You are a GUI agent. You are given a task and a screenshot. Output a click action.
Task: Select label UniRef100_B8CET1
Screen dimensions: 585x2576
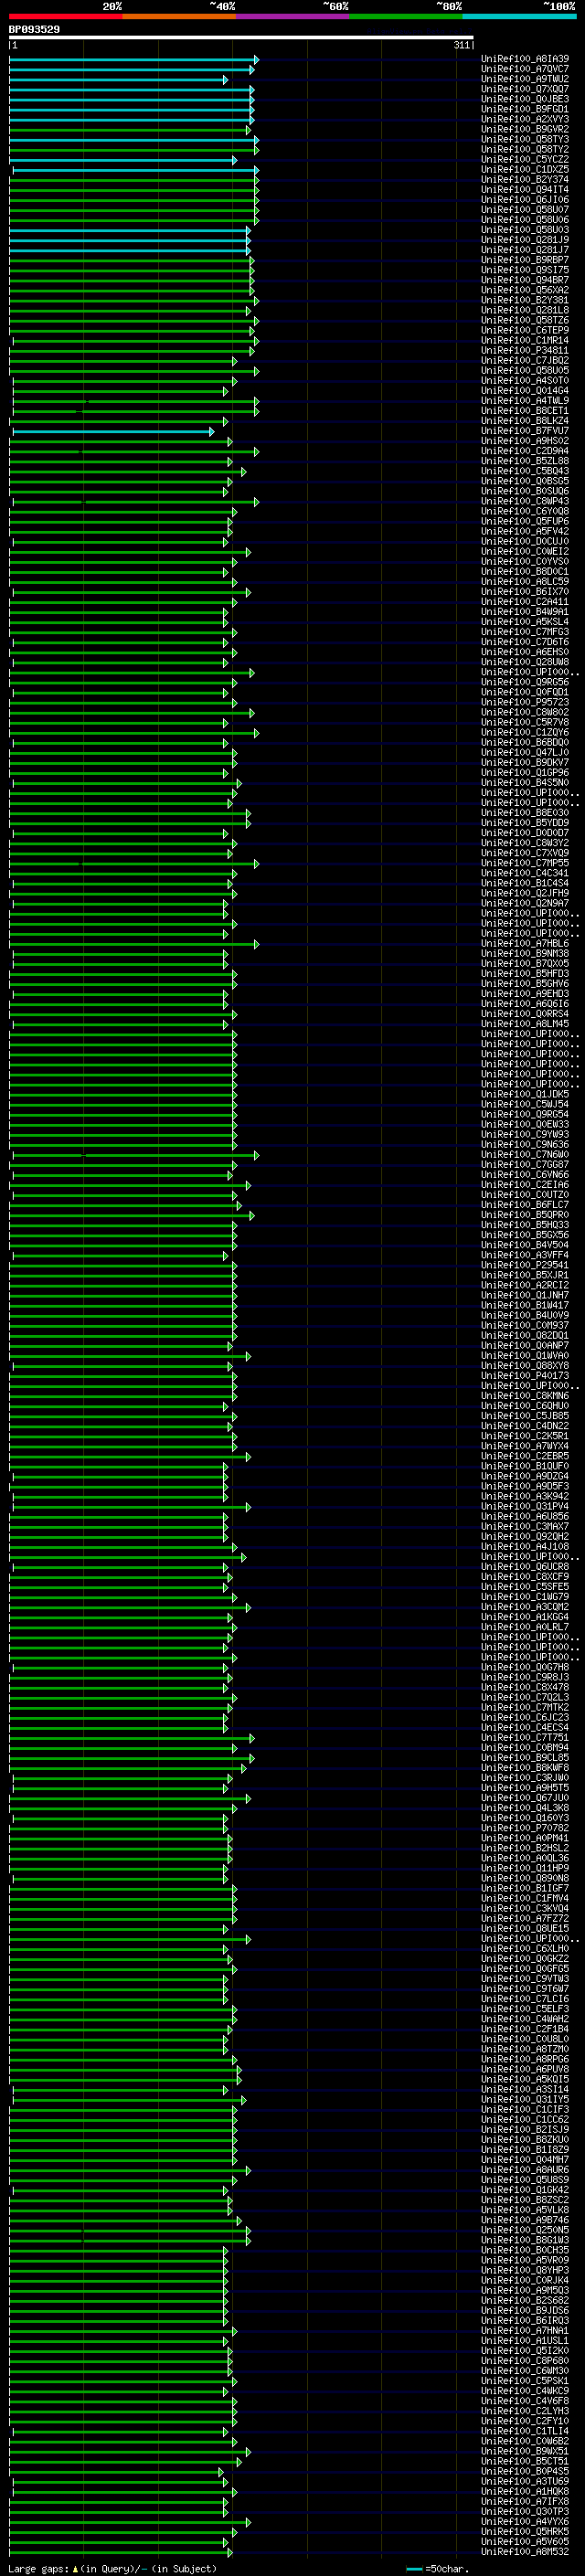click(525, 411)
